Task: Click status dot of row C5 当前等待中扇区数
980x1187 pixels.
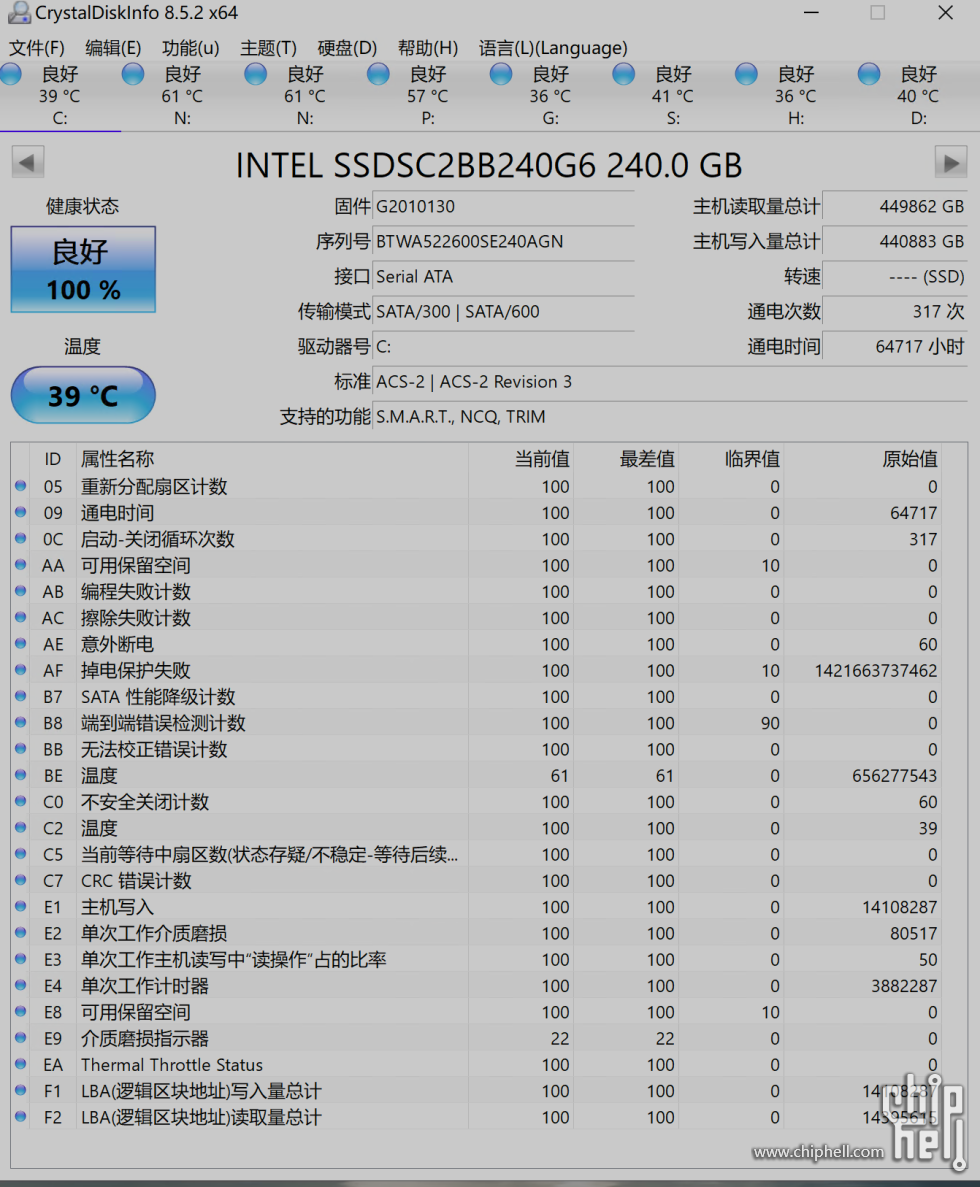Action: point(20,853)
